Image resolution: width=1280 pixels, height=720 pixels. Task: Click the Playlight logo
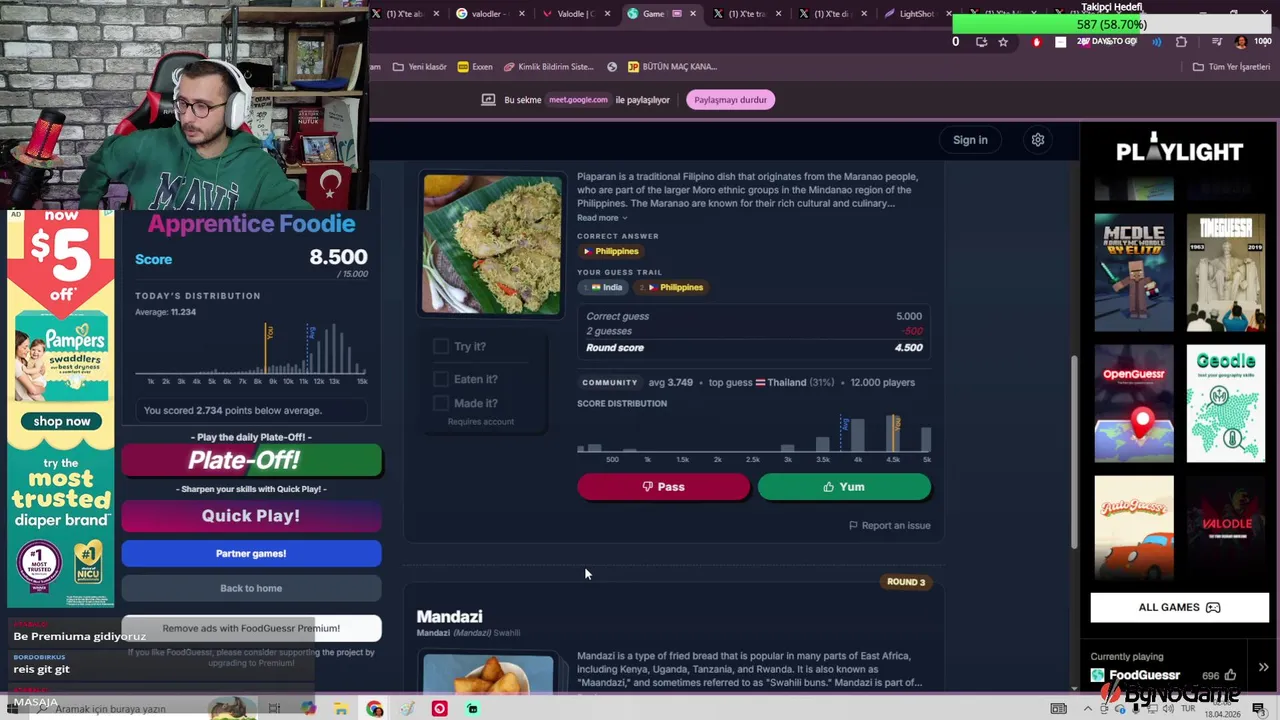[x=1179, y=150]
